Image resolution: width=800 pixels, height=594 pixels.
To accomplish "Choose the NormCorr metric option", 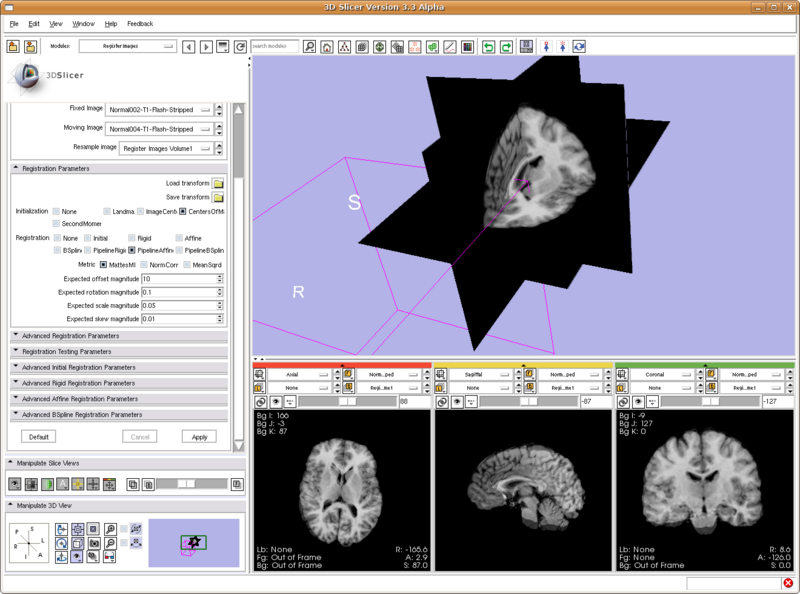I will coord(143,264).
